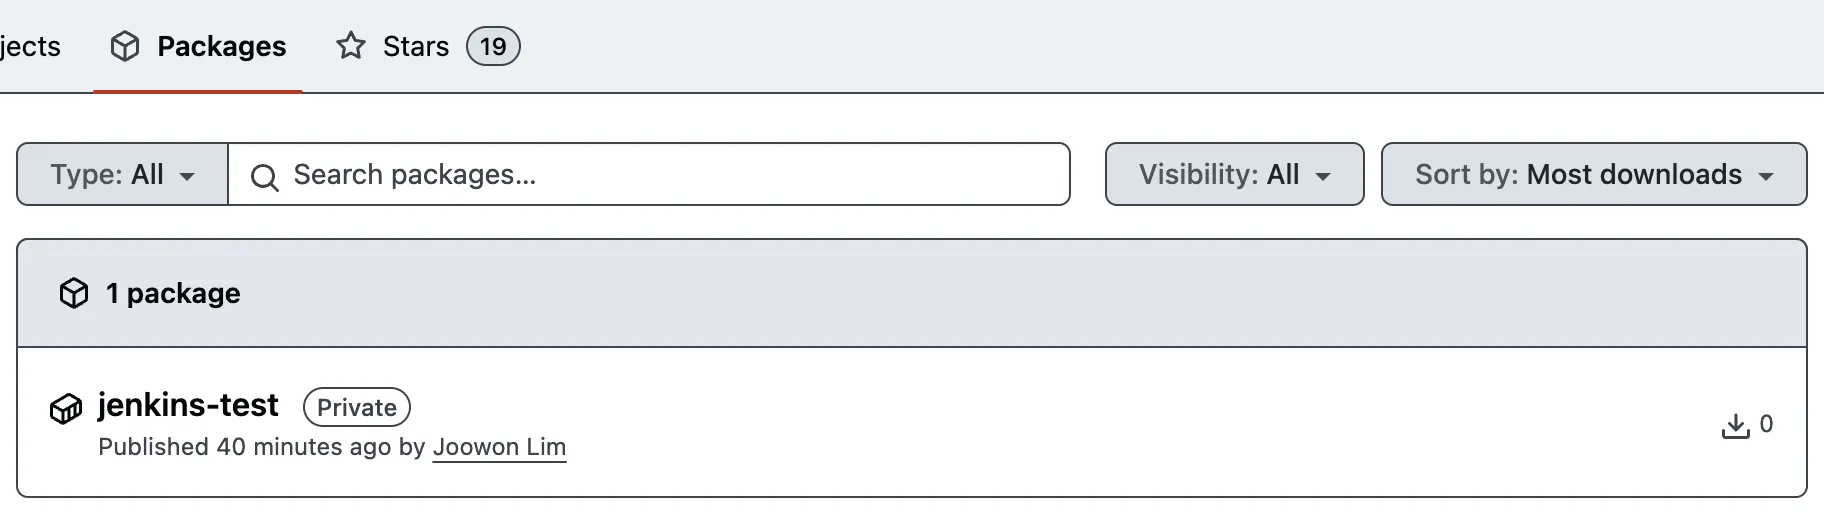The image size is (1824, 512).
Task: Click the container icon beside jenkins-test
Action: (66, 408)
